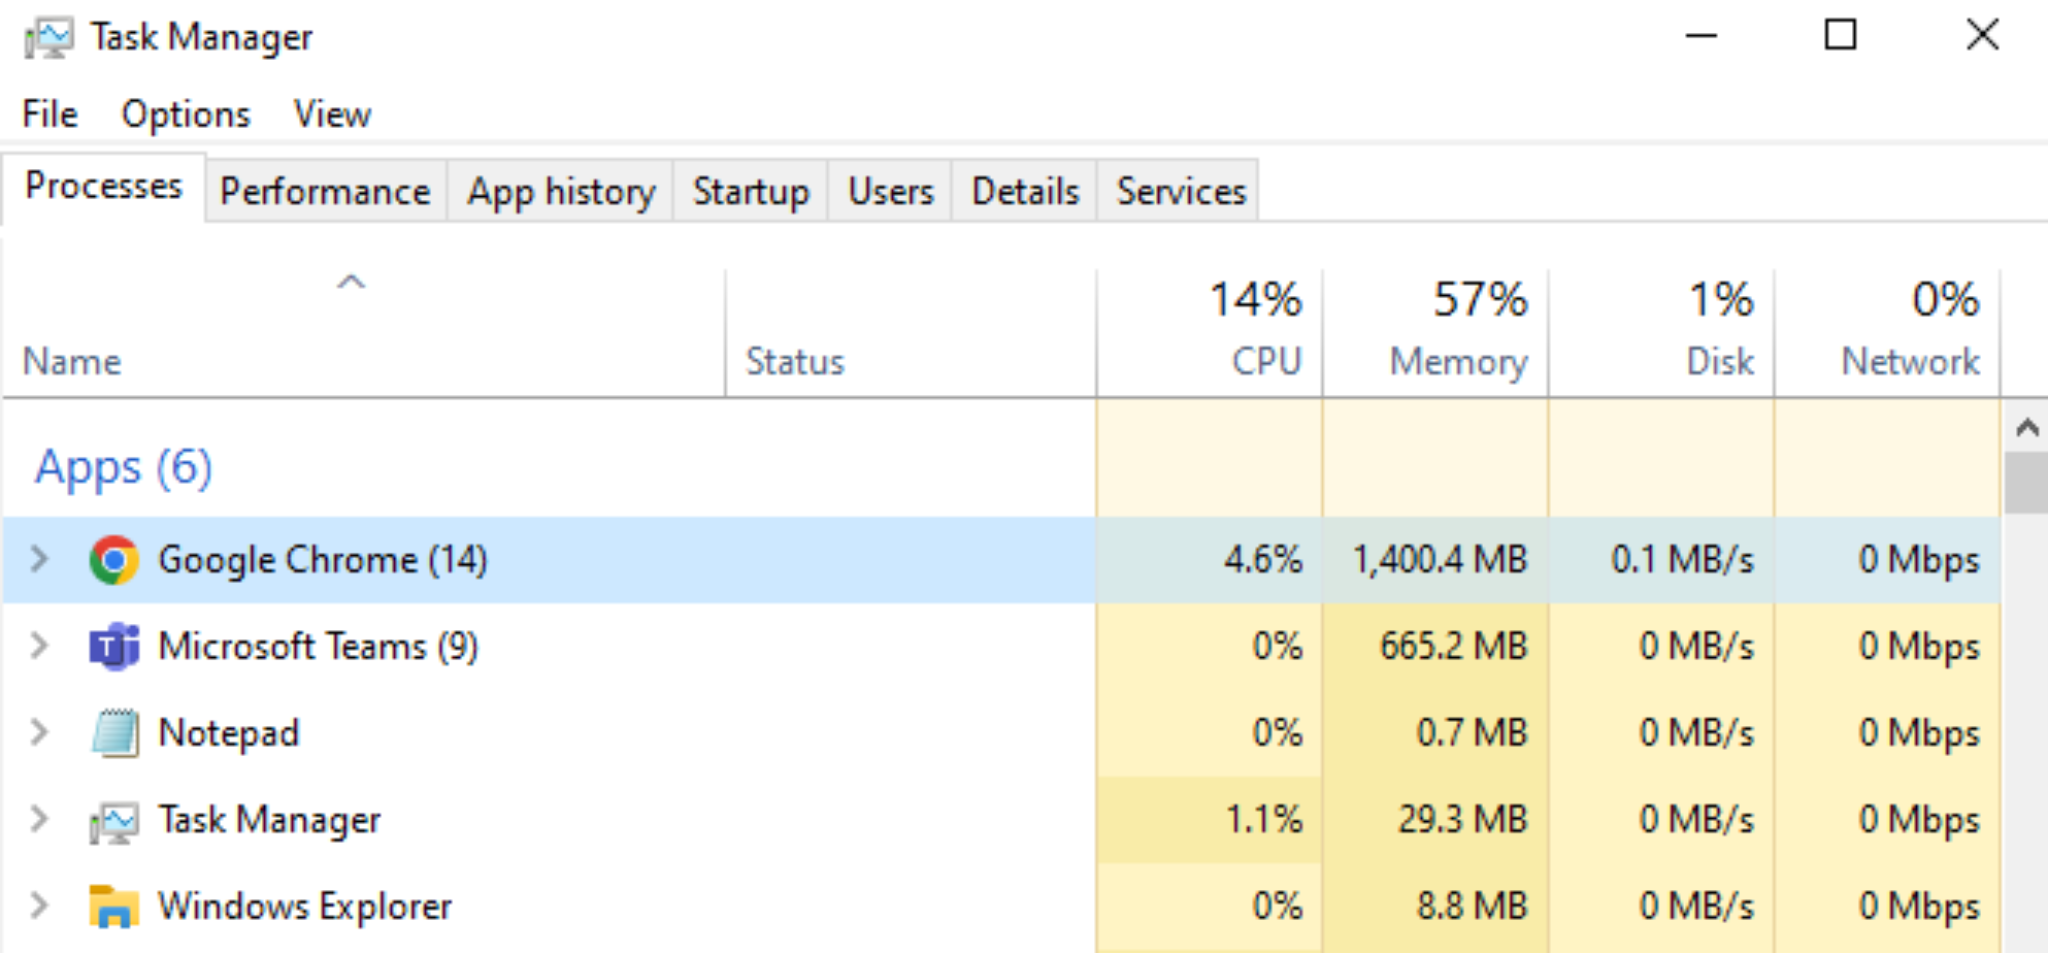2048x953 pixels.
Task: Click Teams' 0% CPU value
Action: click(1277, 646)
